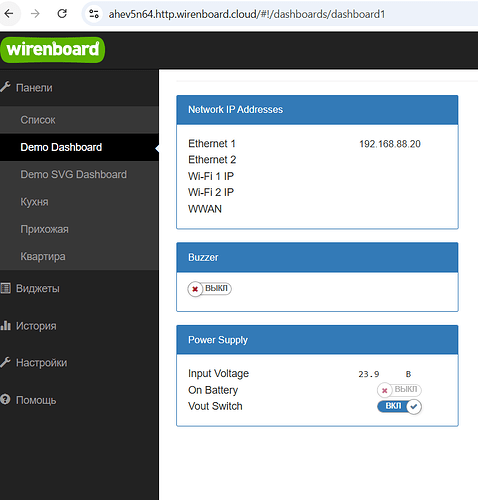This screenshot has width=478, height=500.
Task: Toggle the Buzzer switch on
Action: tap(209, 289)
